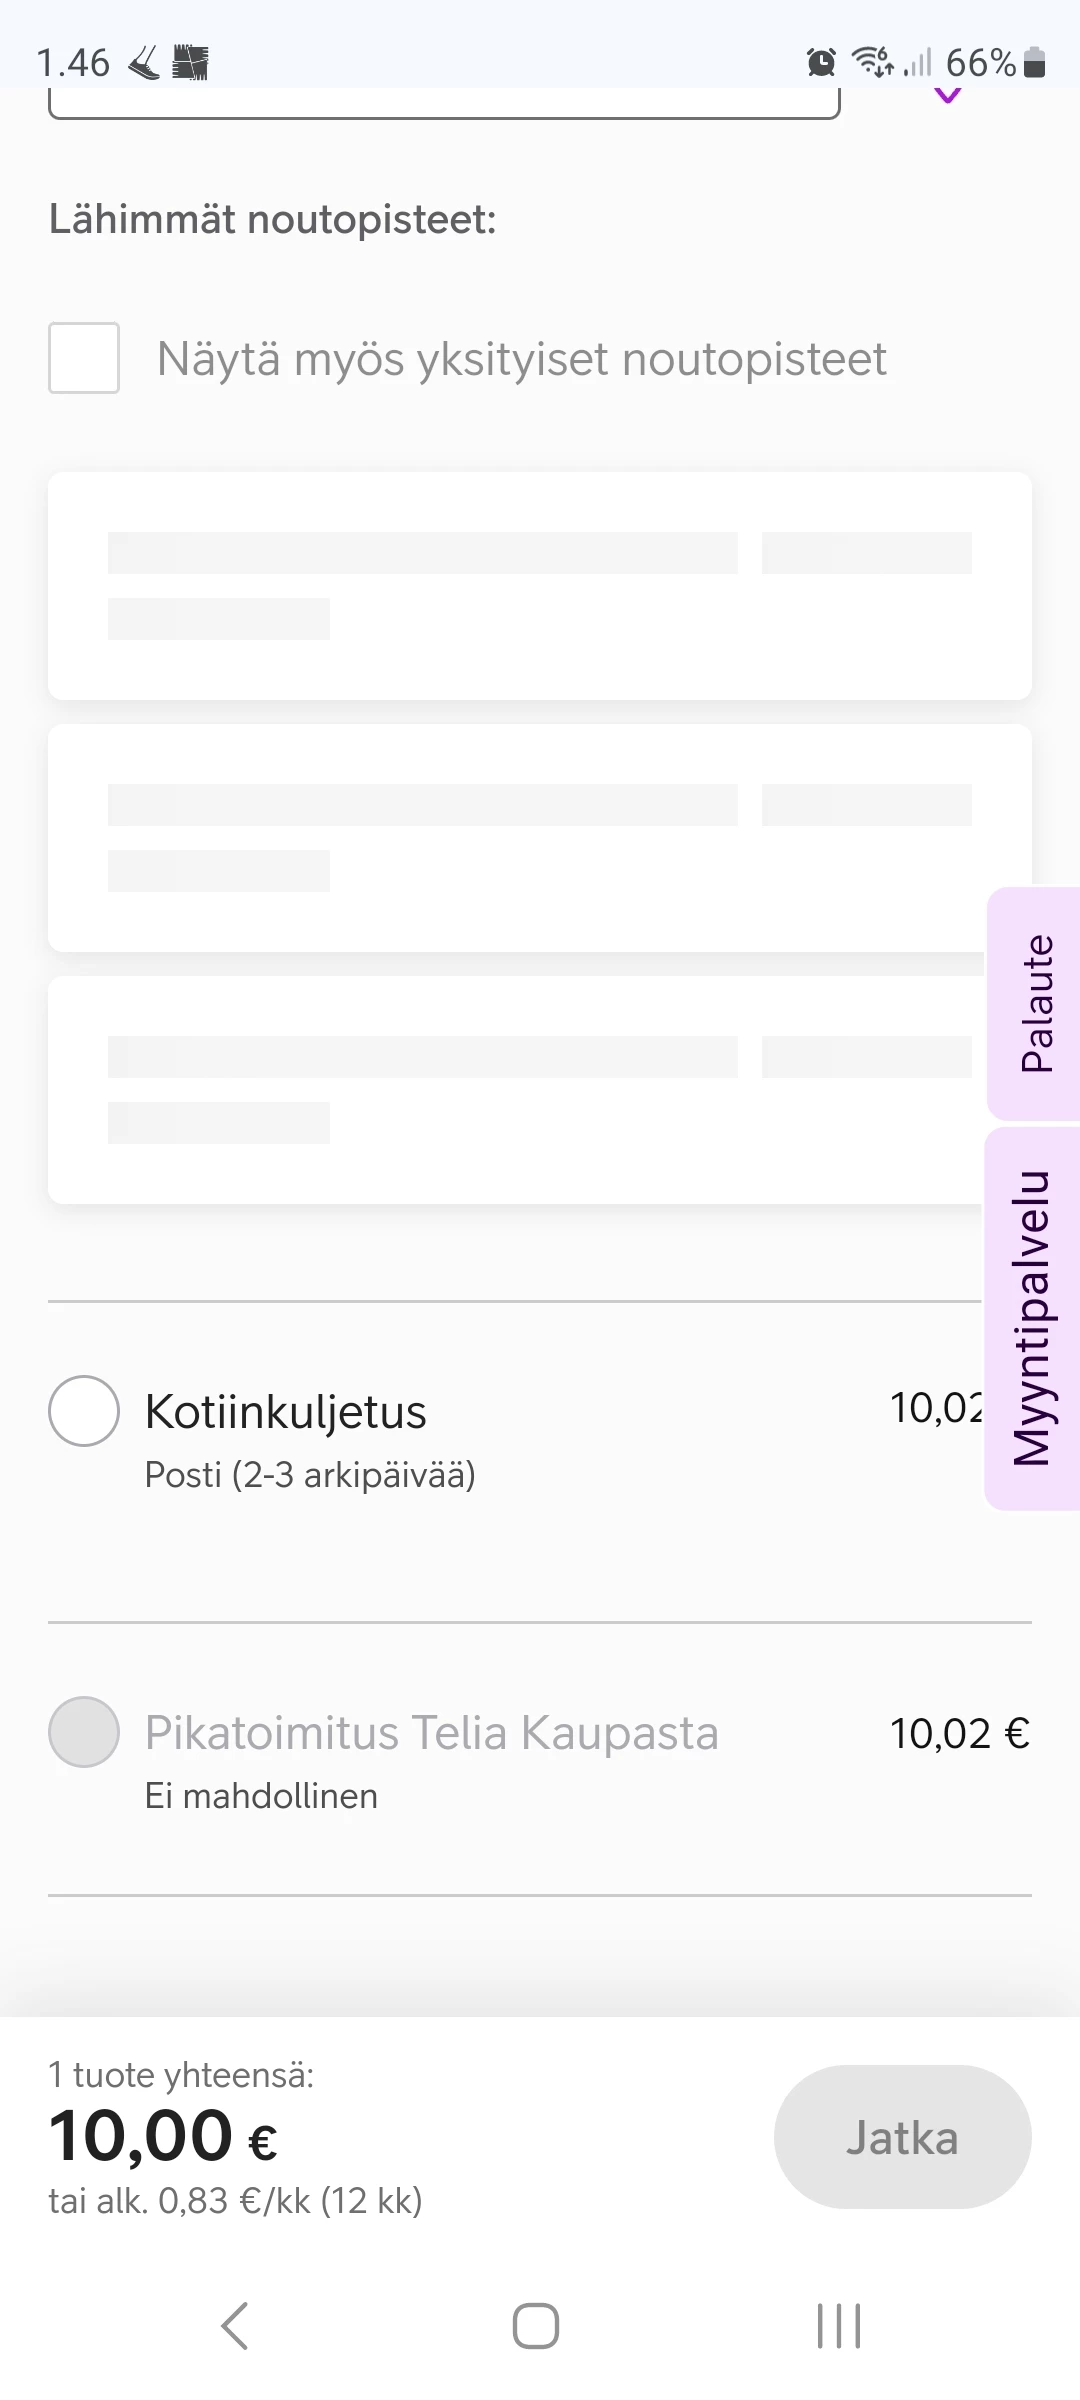This screenshot has height=2400, width=1080.
Task: Tap the mobile signal strength icon
Action: 917,63
